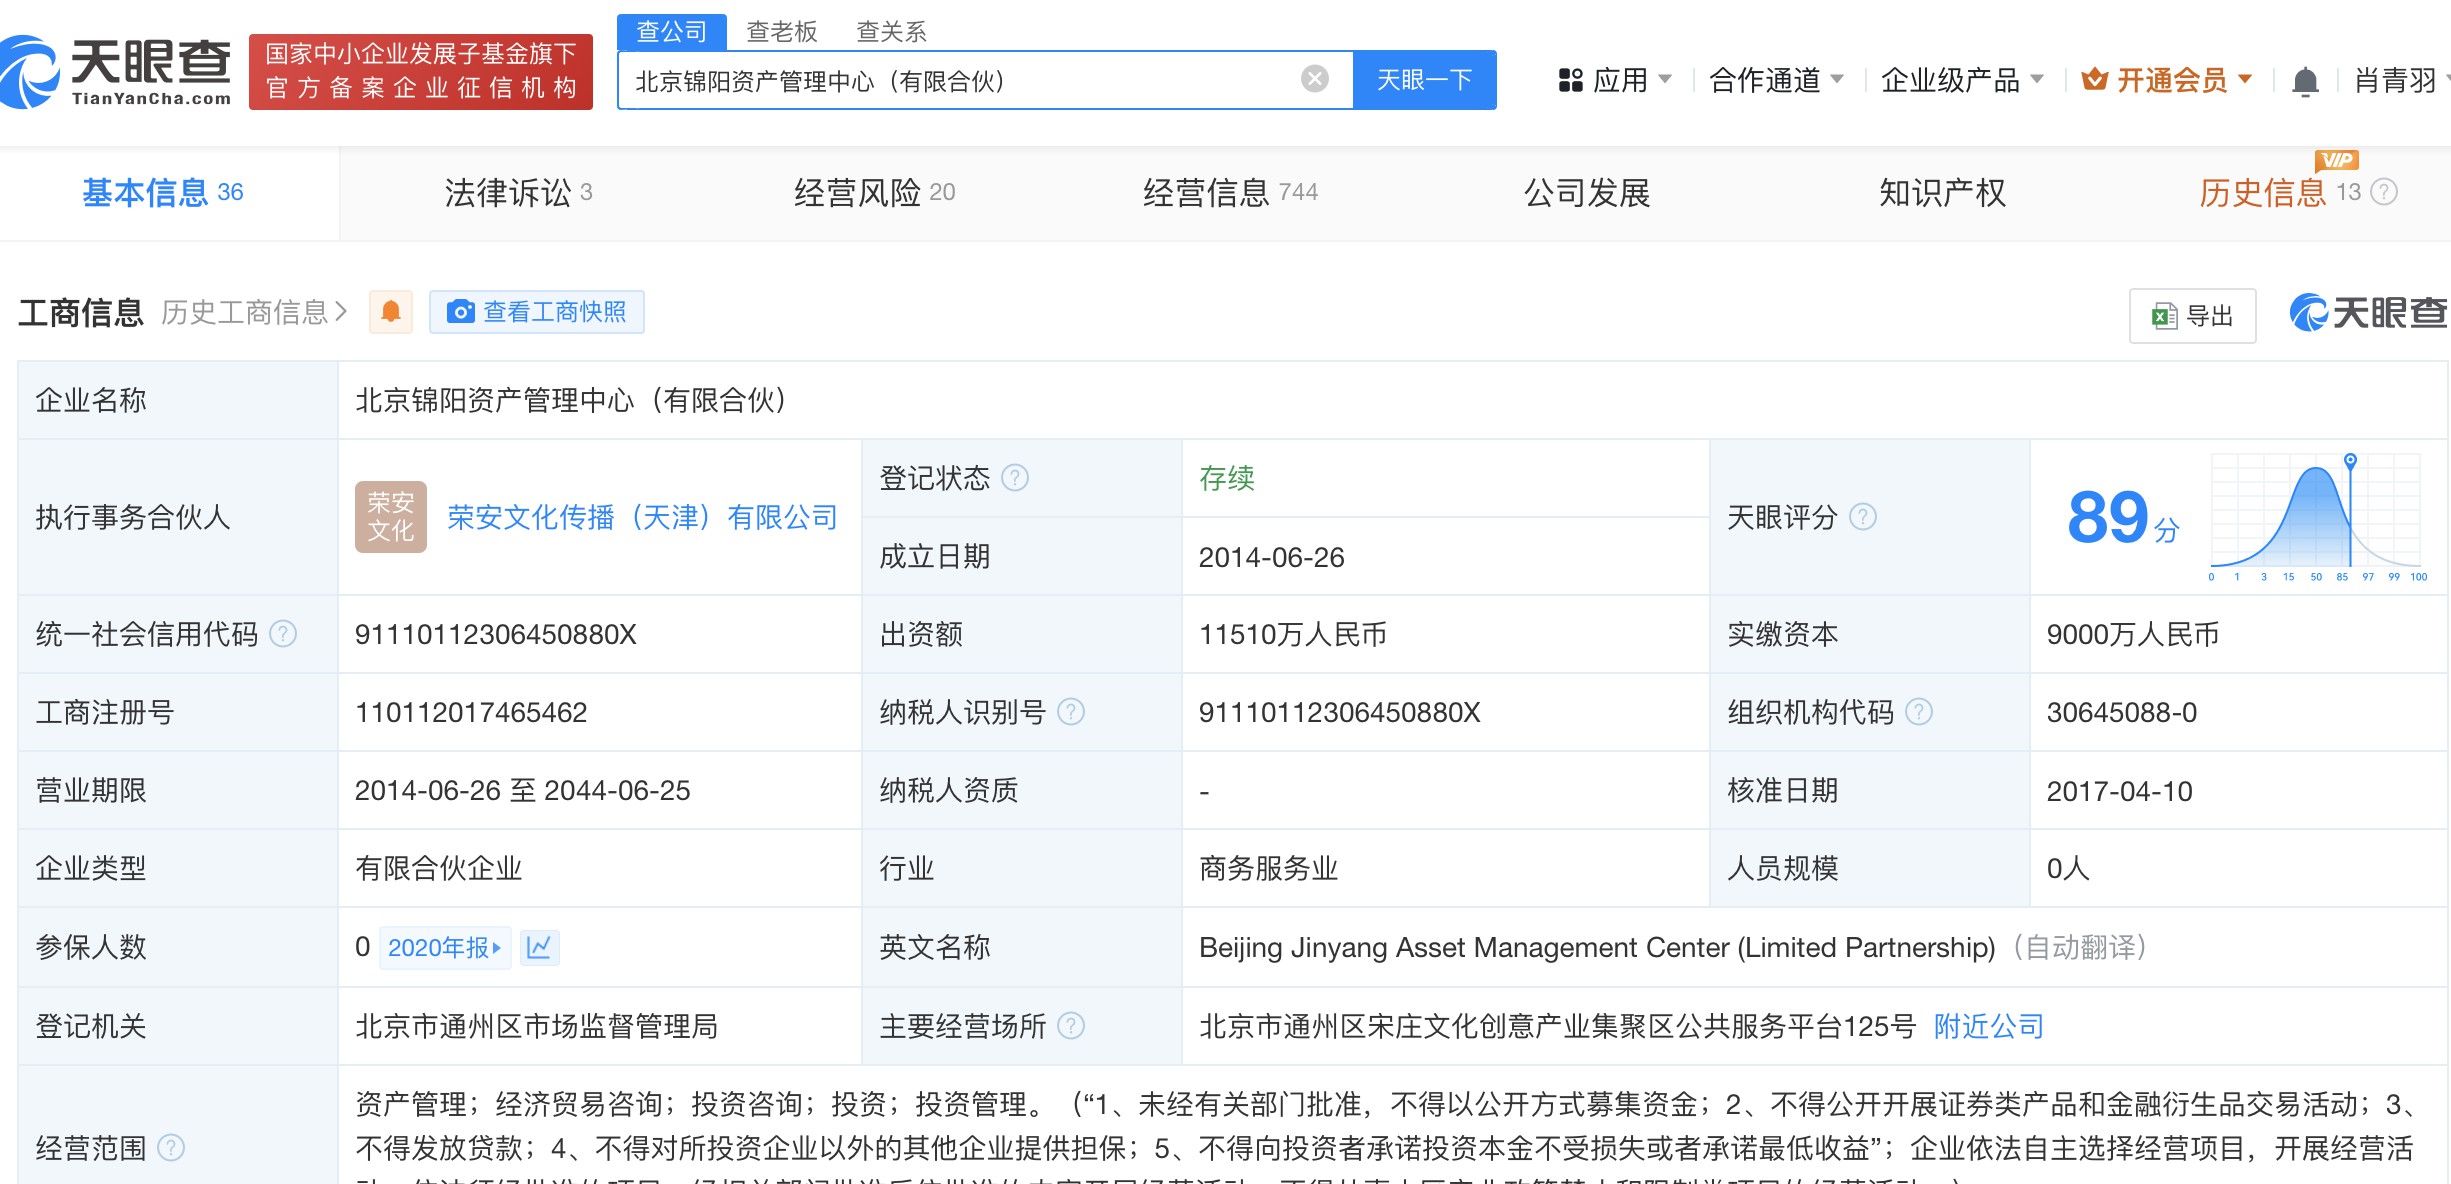The image size is (2451, 1184).
Task: Click organization code 30645088-0
Action: (2122, 712)
